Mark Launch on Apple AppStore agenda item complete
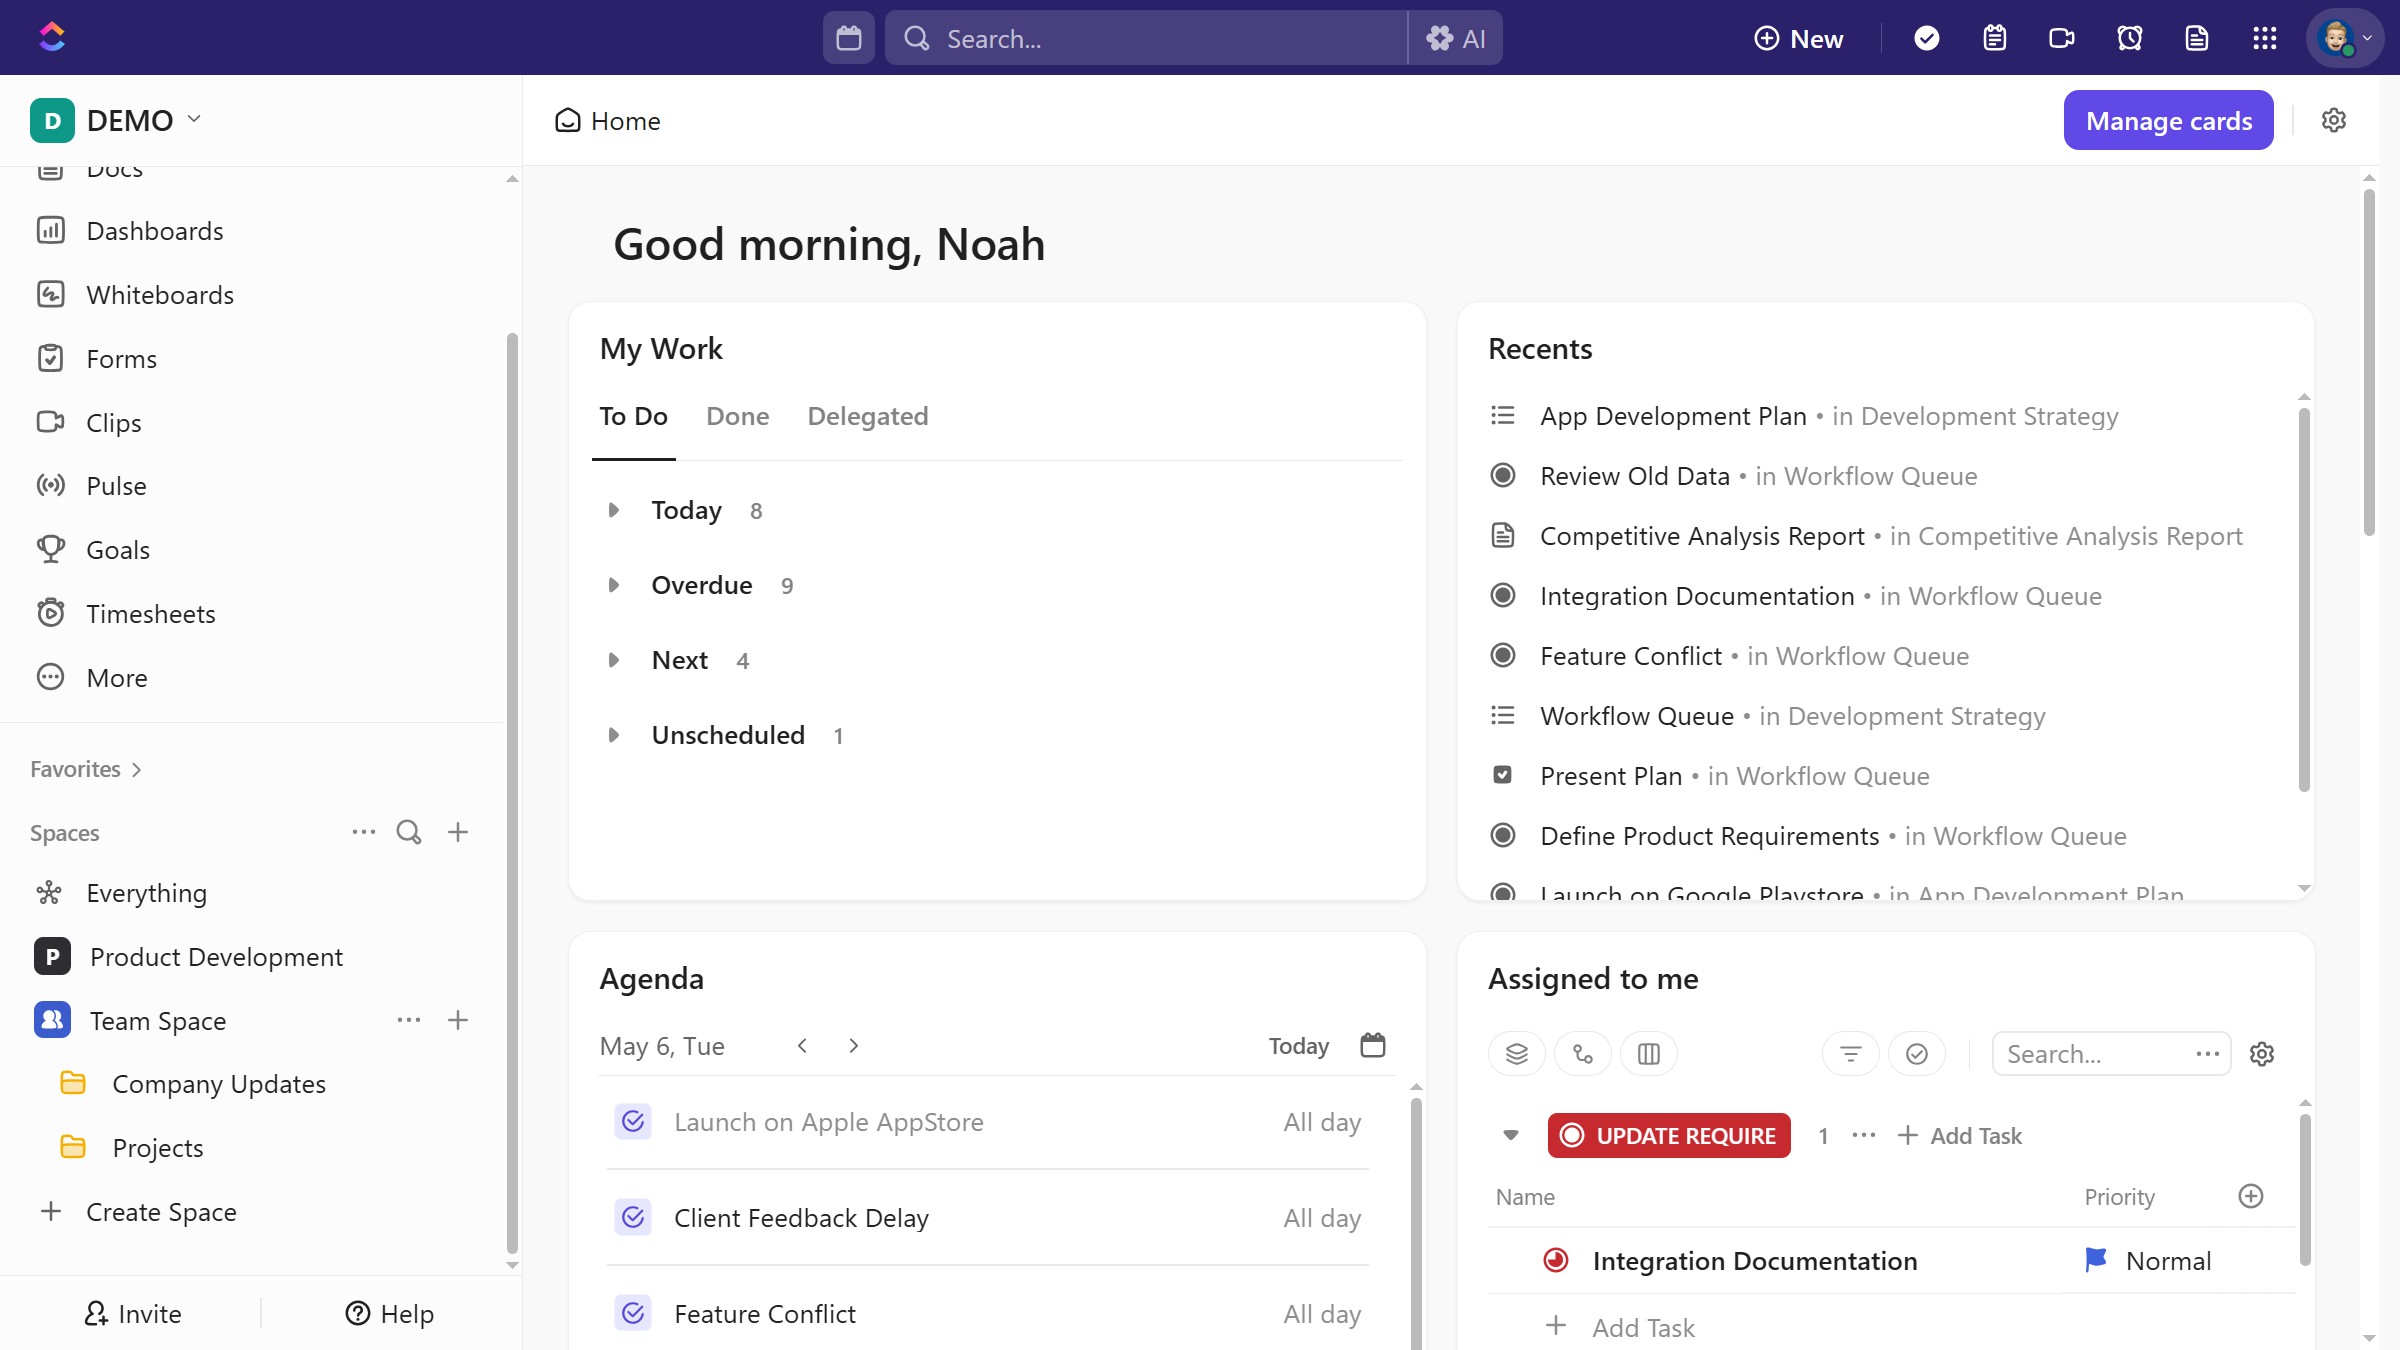This screenshot has width=2400, height=1350. click(x=633, y=1122)
